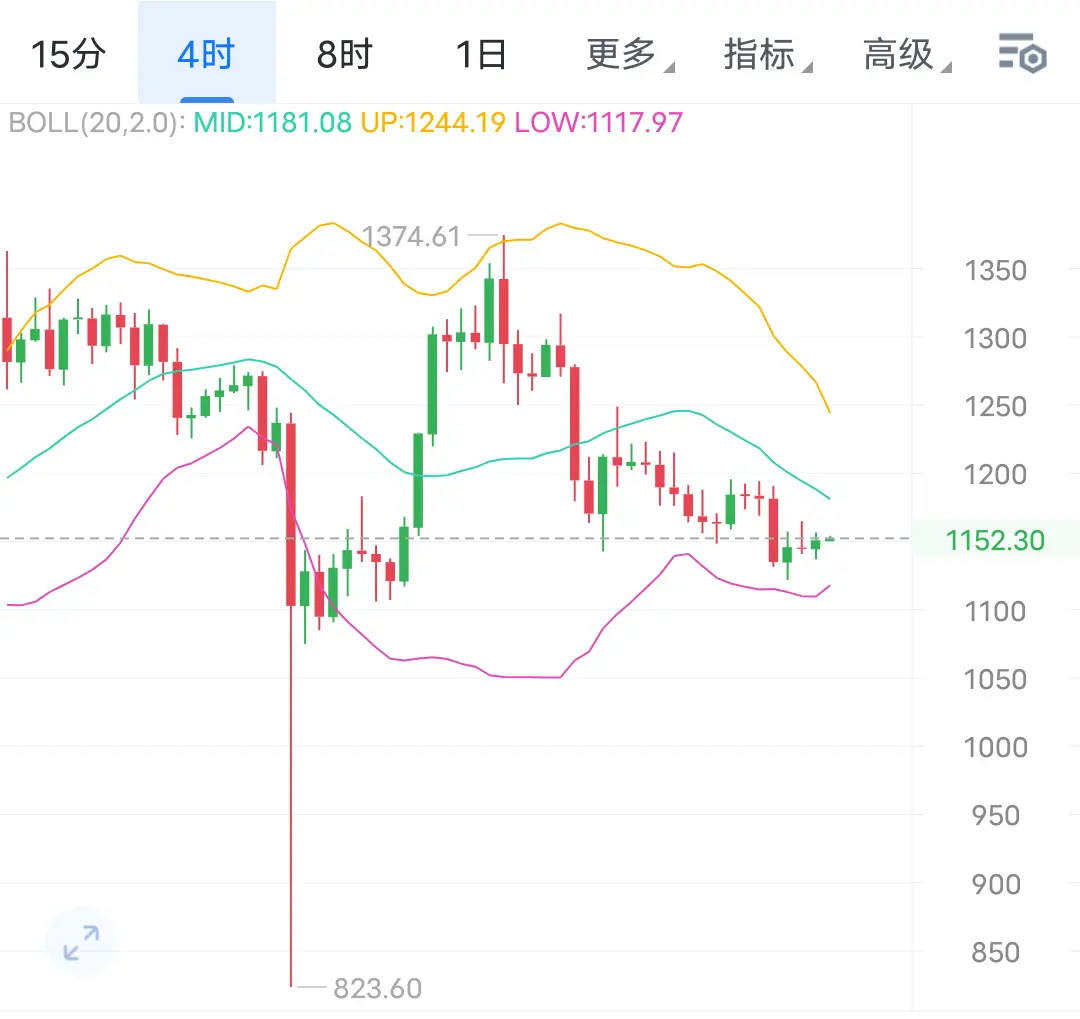Choose the 1日 timeframe
This screenshot has height=1019, width=1080.
coord(481,54)
